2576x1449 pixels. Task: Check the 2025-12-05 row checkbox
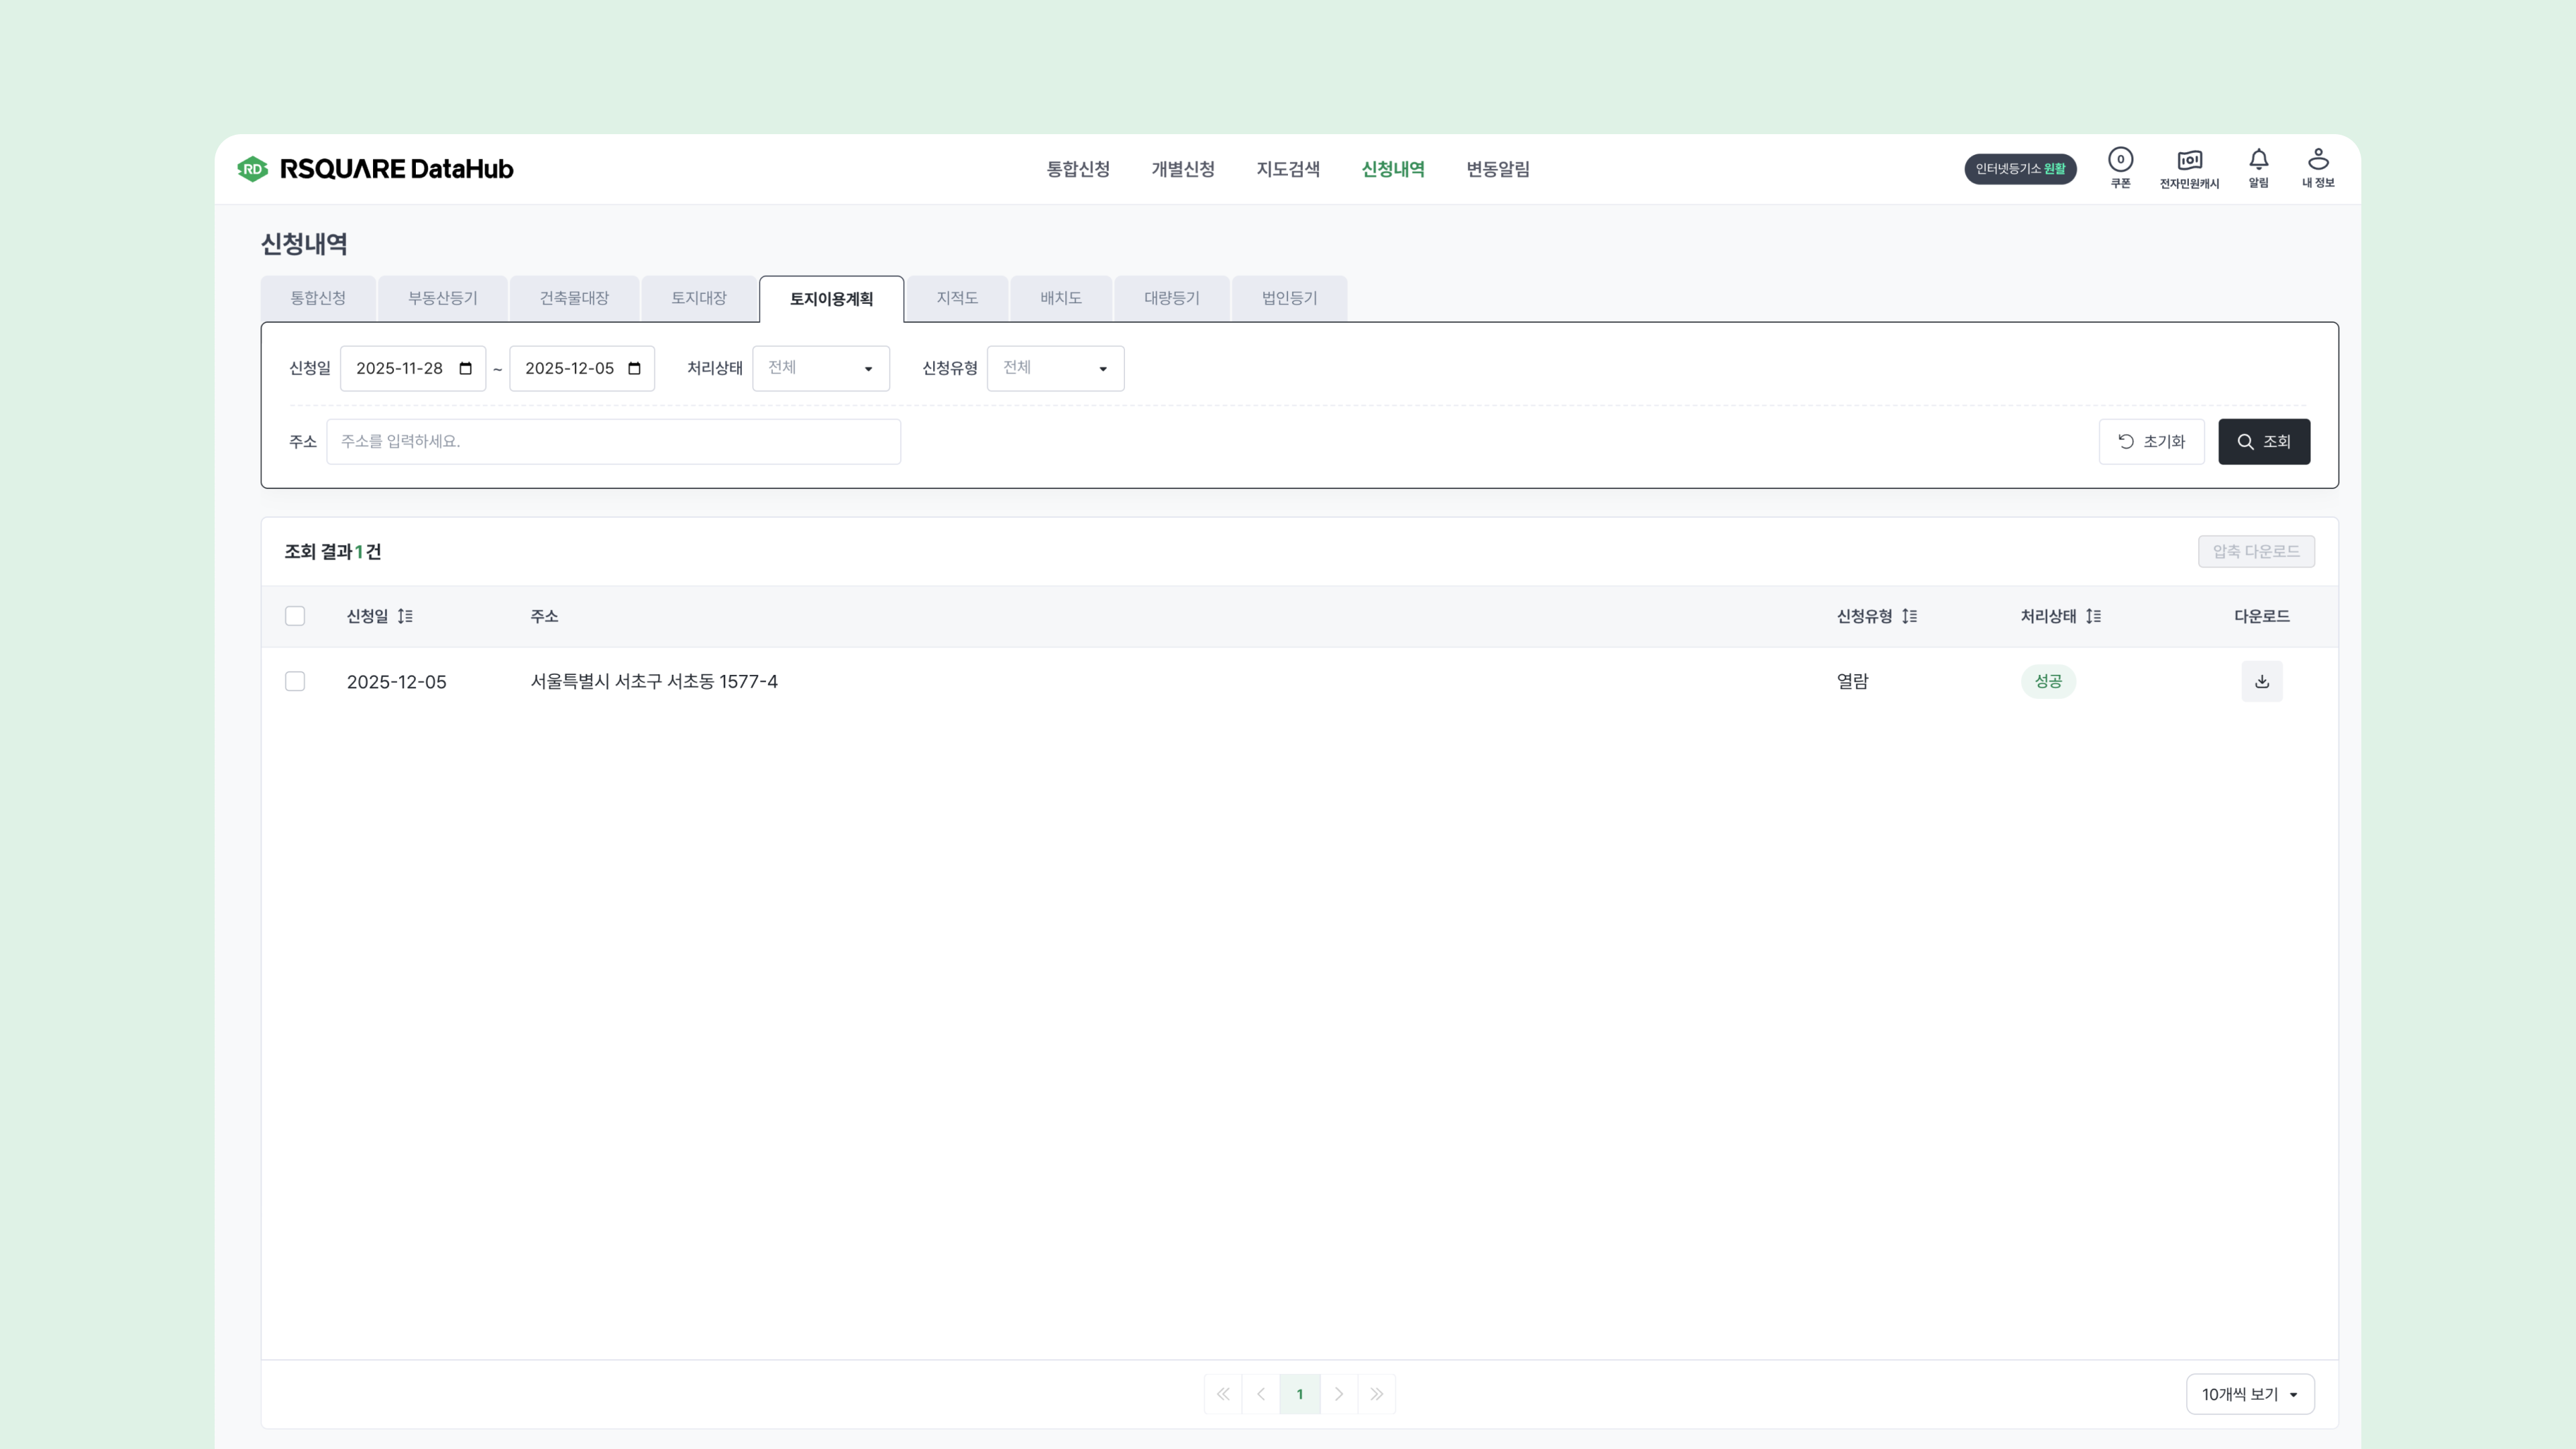pos(295,681)
